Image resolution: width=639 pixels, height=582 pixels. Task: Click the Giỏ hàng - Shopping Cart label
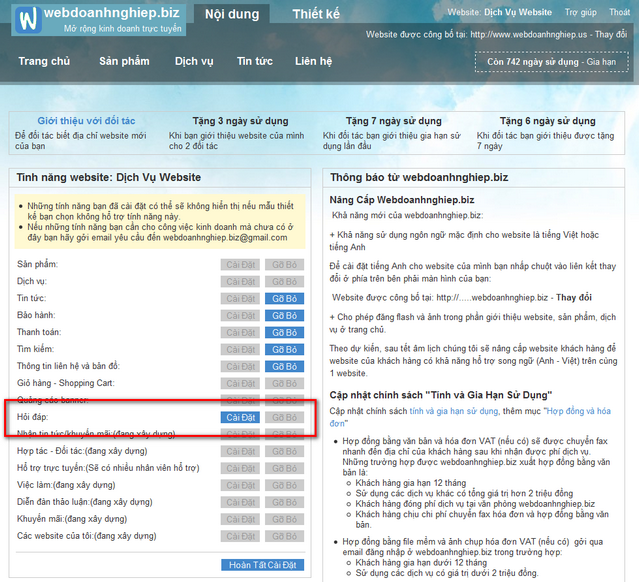point(66,383)
